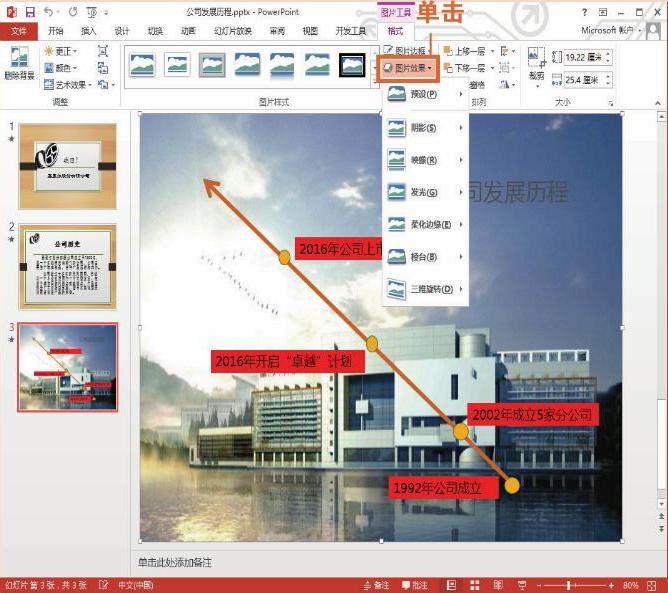Click 上移一层 (Bring Forward) button
The height and width of the screenshot is (593, 668).
coord(464,52)
